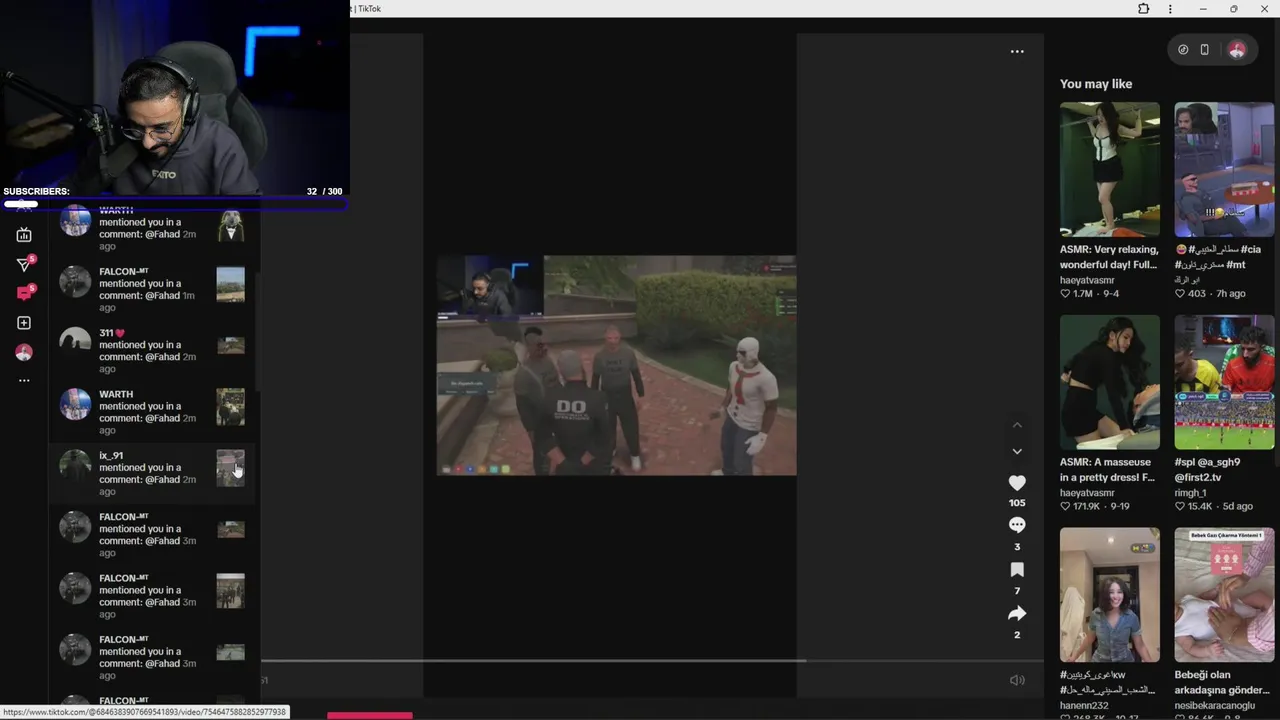Open 'ASMR: Very relaxing' video thumbnail
Screen dimensions: 1280x720
tap(1110, 169)
